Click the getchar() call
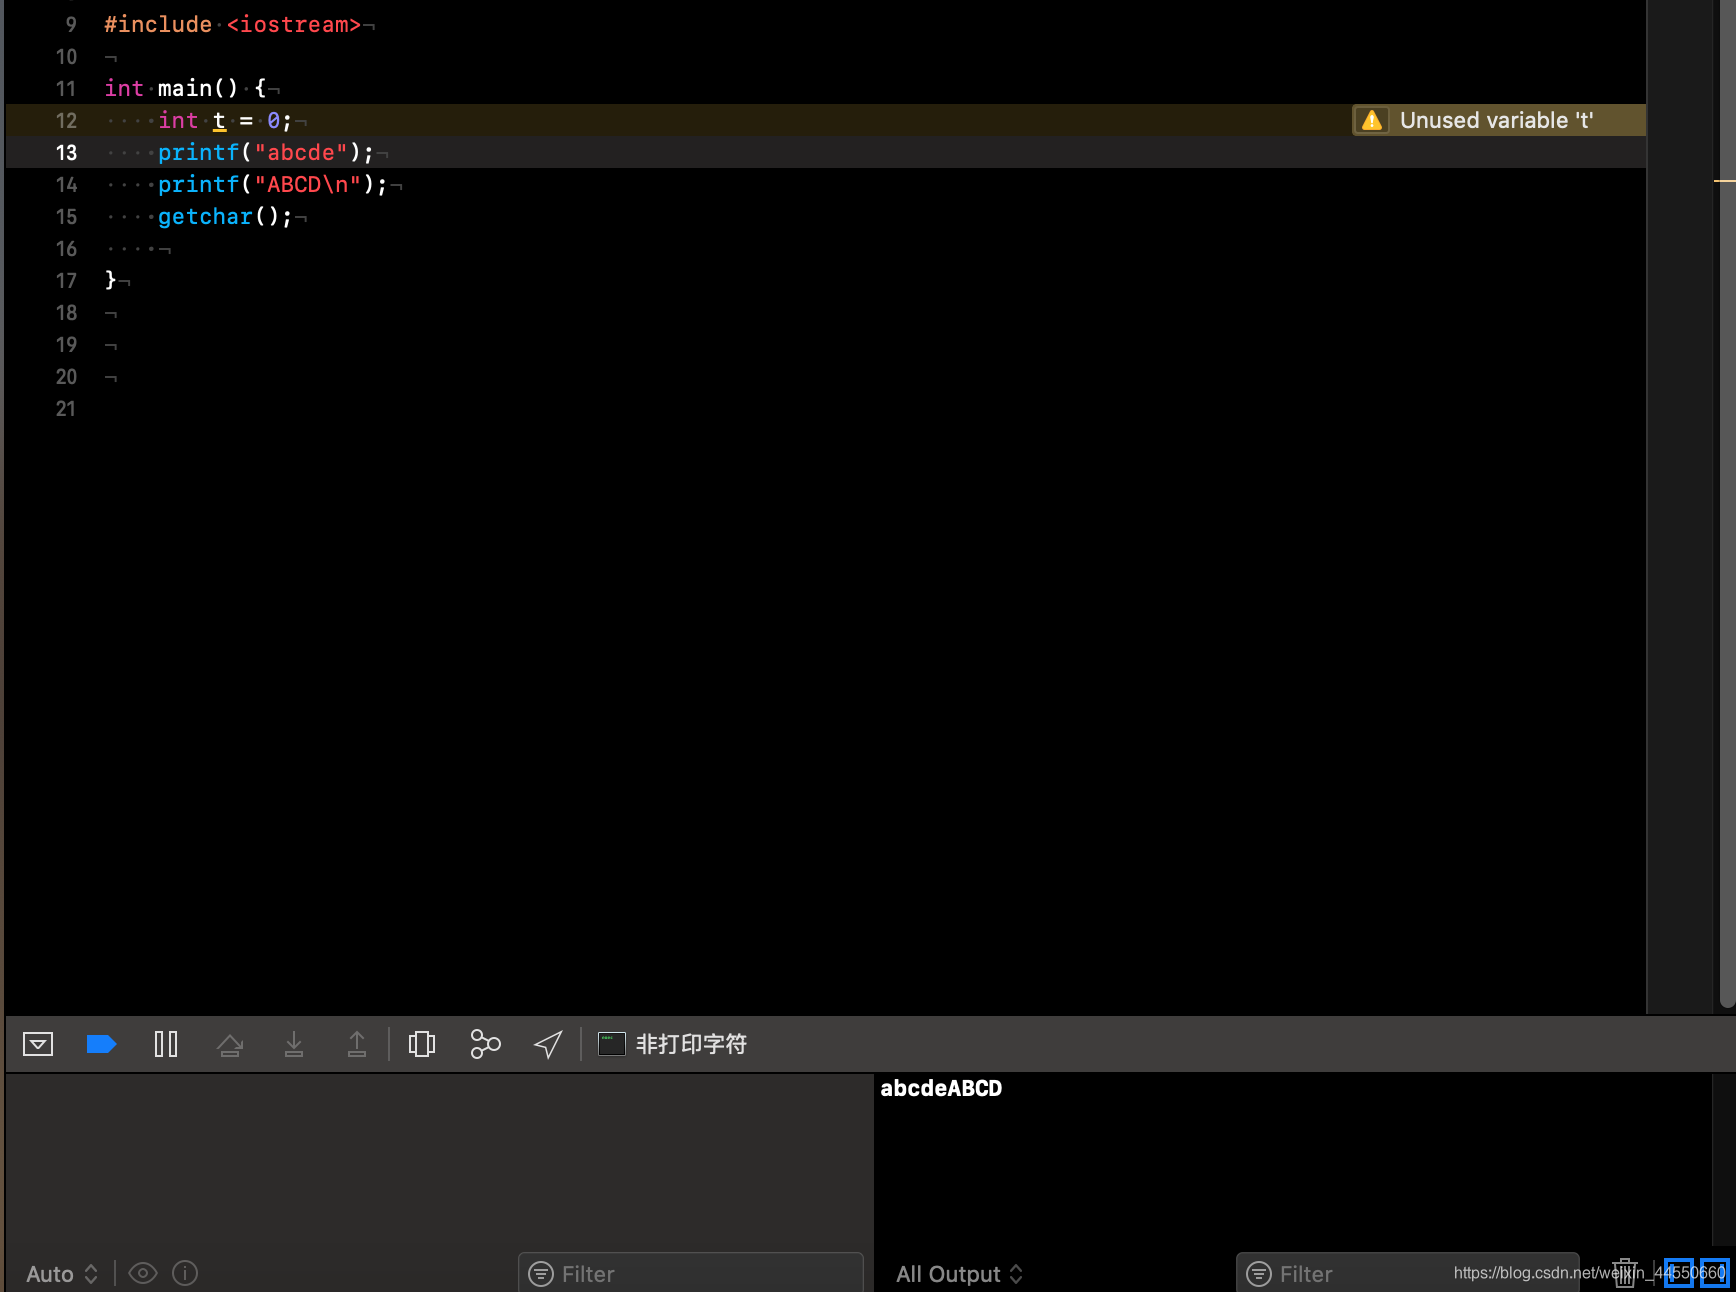The image size is (1736, 1292). coord(225,216)
